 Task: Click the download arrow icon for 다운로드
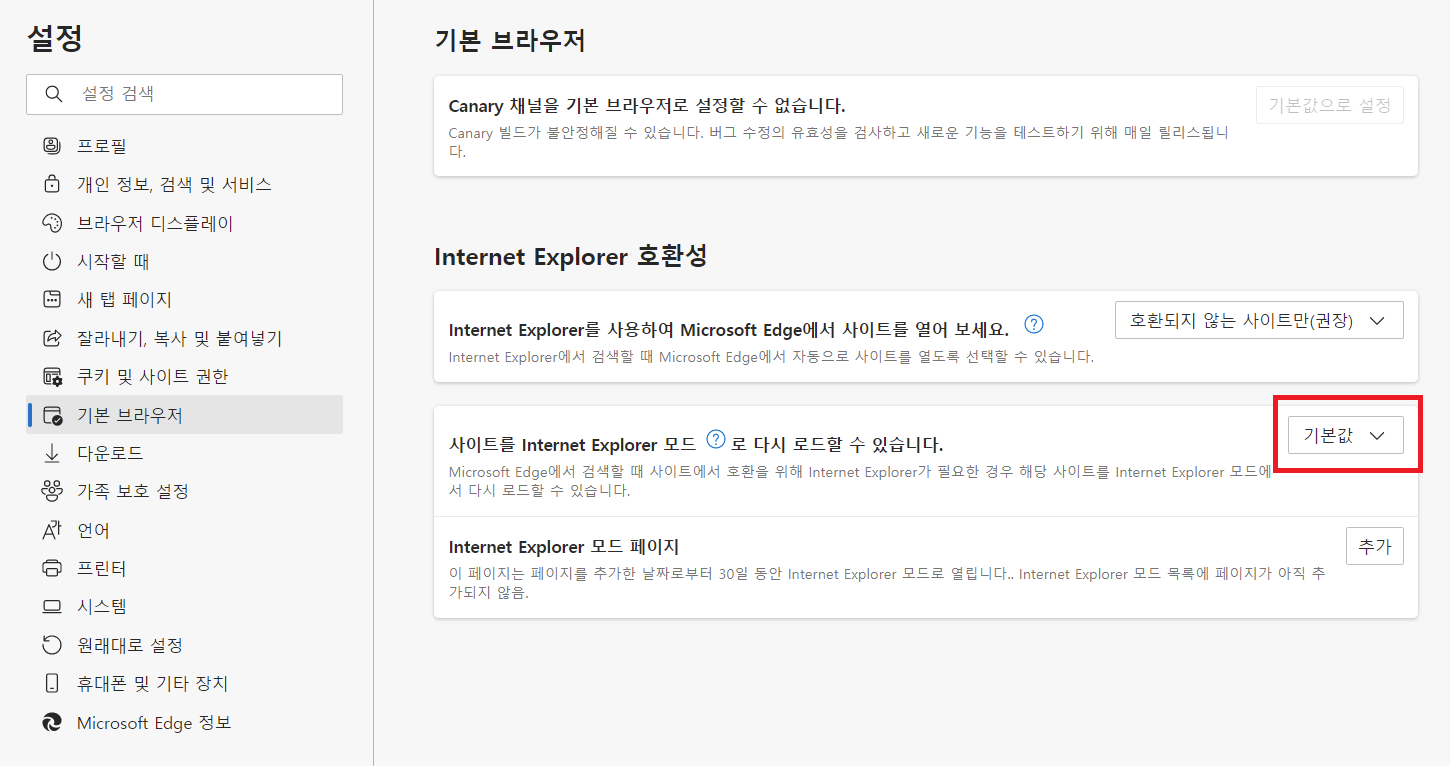point(52,453)
